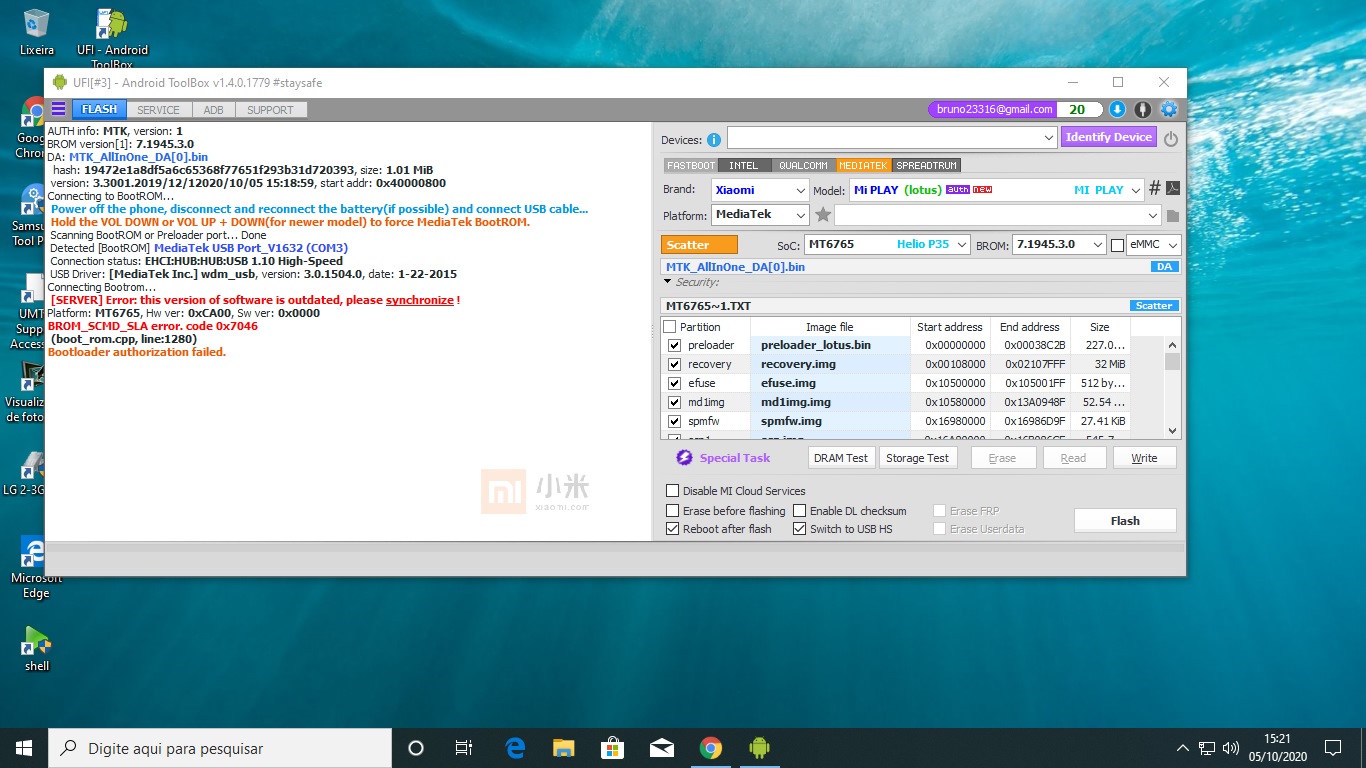Open Edge from the taskbar

(x=515, y=747)
